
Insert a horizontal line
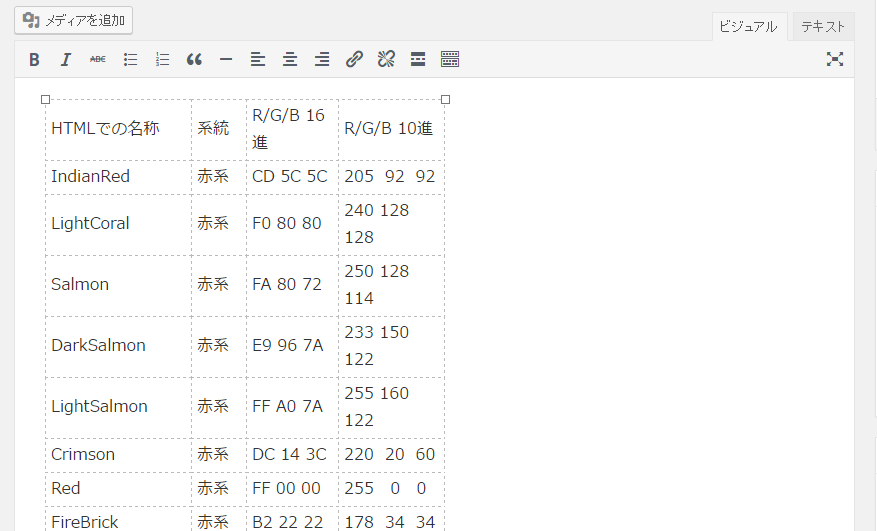pos(226,60)
